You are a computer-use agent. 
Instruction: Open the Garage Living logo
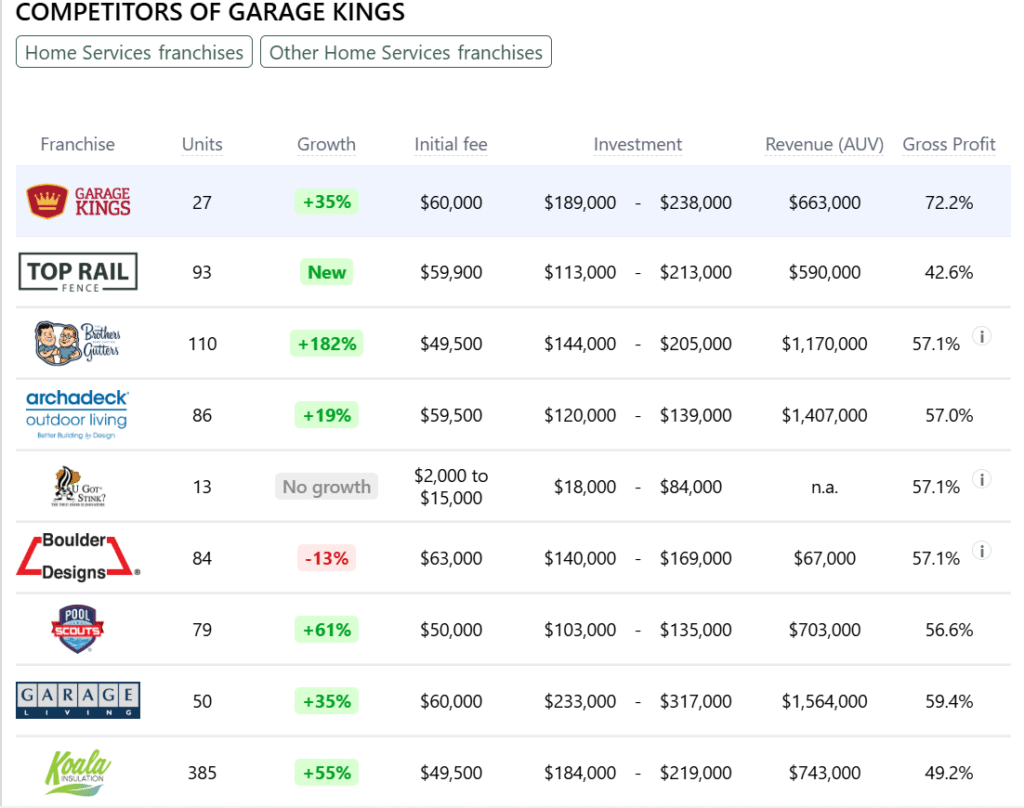click(x=78, y=700)
